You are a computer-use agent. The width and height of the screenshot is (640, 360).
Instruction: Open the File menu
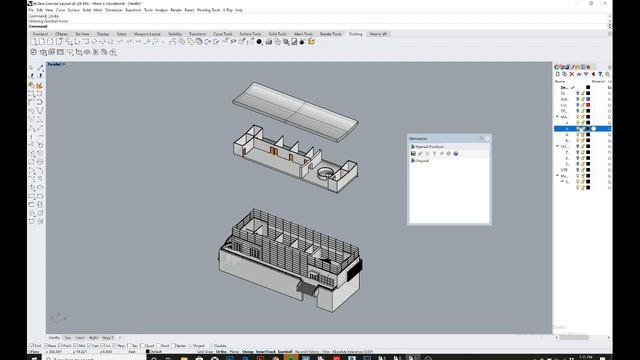pyautogui.click(x=31, y=10)
